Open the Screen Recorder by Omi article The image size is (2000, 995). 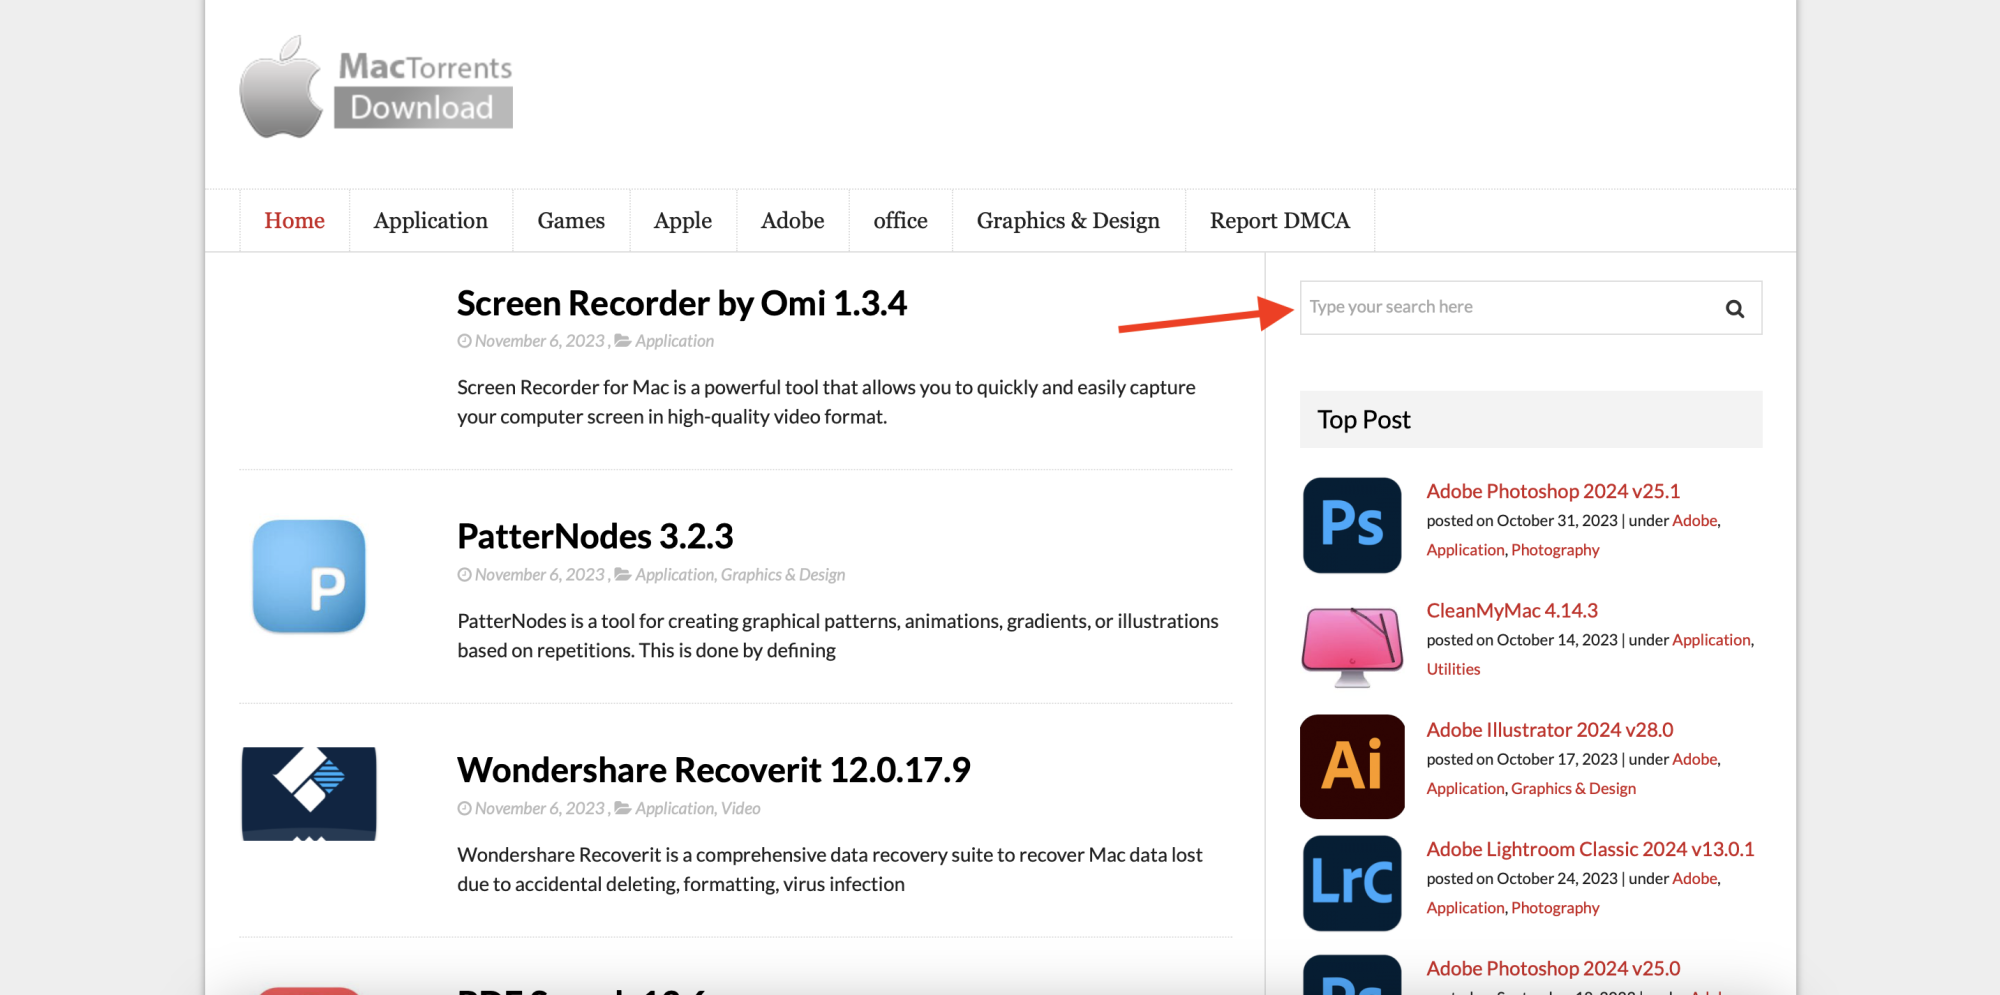[x=683, y=303]
